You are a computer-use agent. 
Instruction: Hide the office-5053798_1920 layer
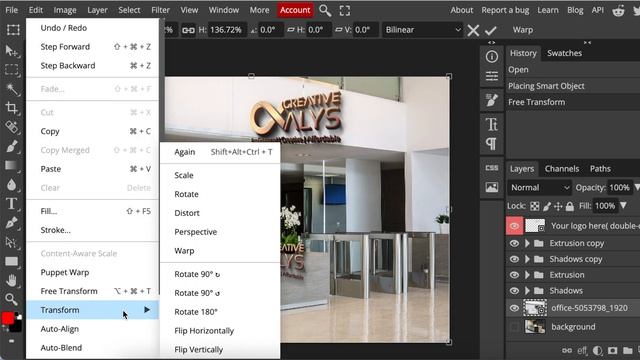[514, 308]
